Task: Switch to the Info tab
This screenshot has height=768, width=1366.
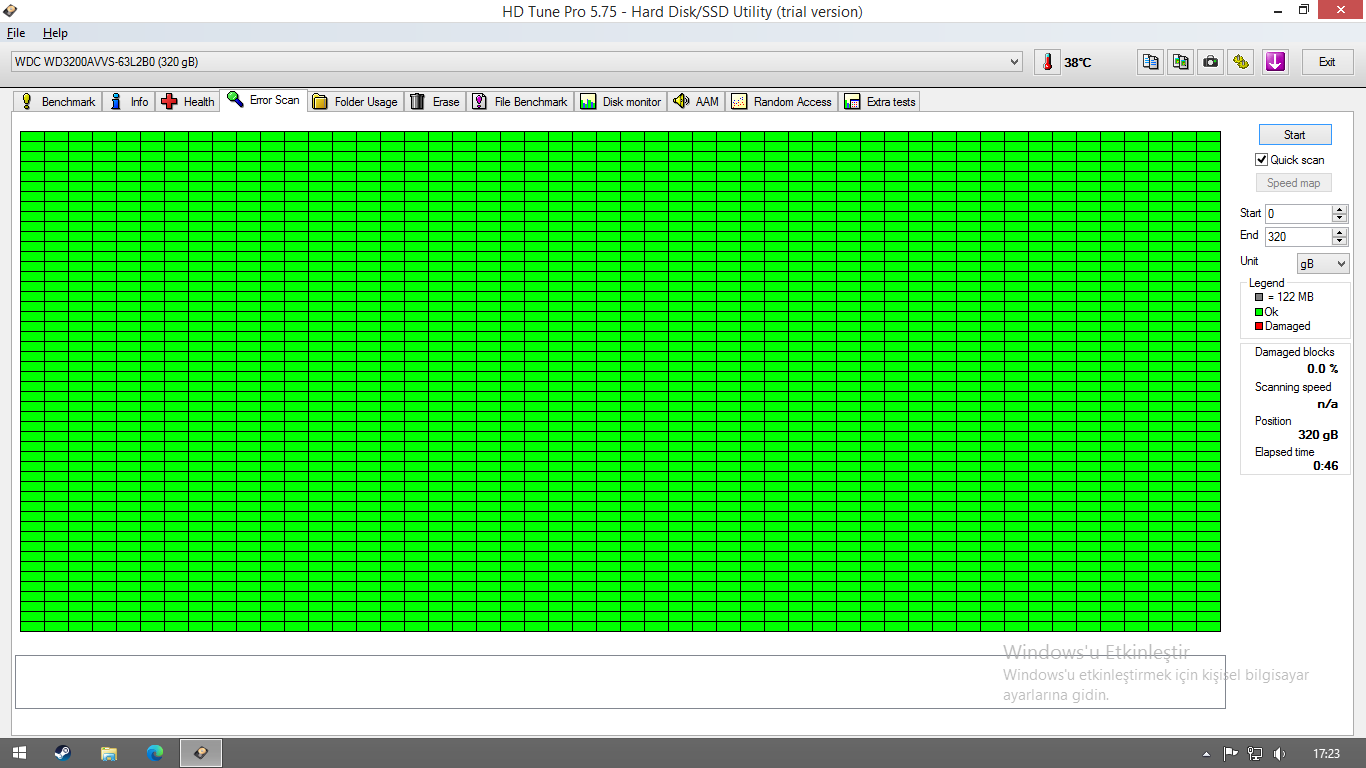Action: [x=129, y=101]
